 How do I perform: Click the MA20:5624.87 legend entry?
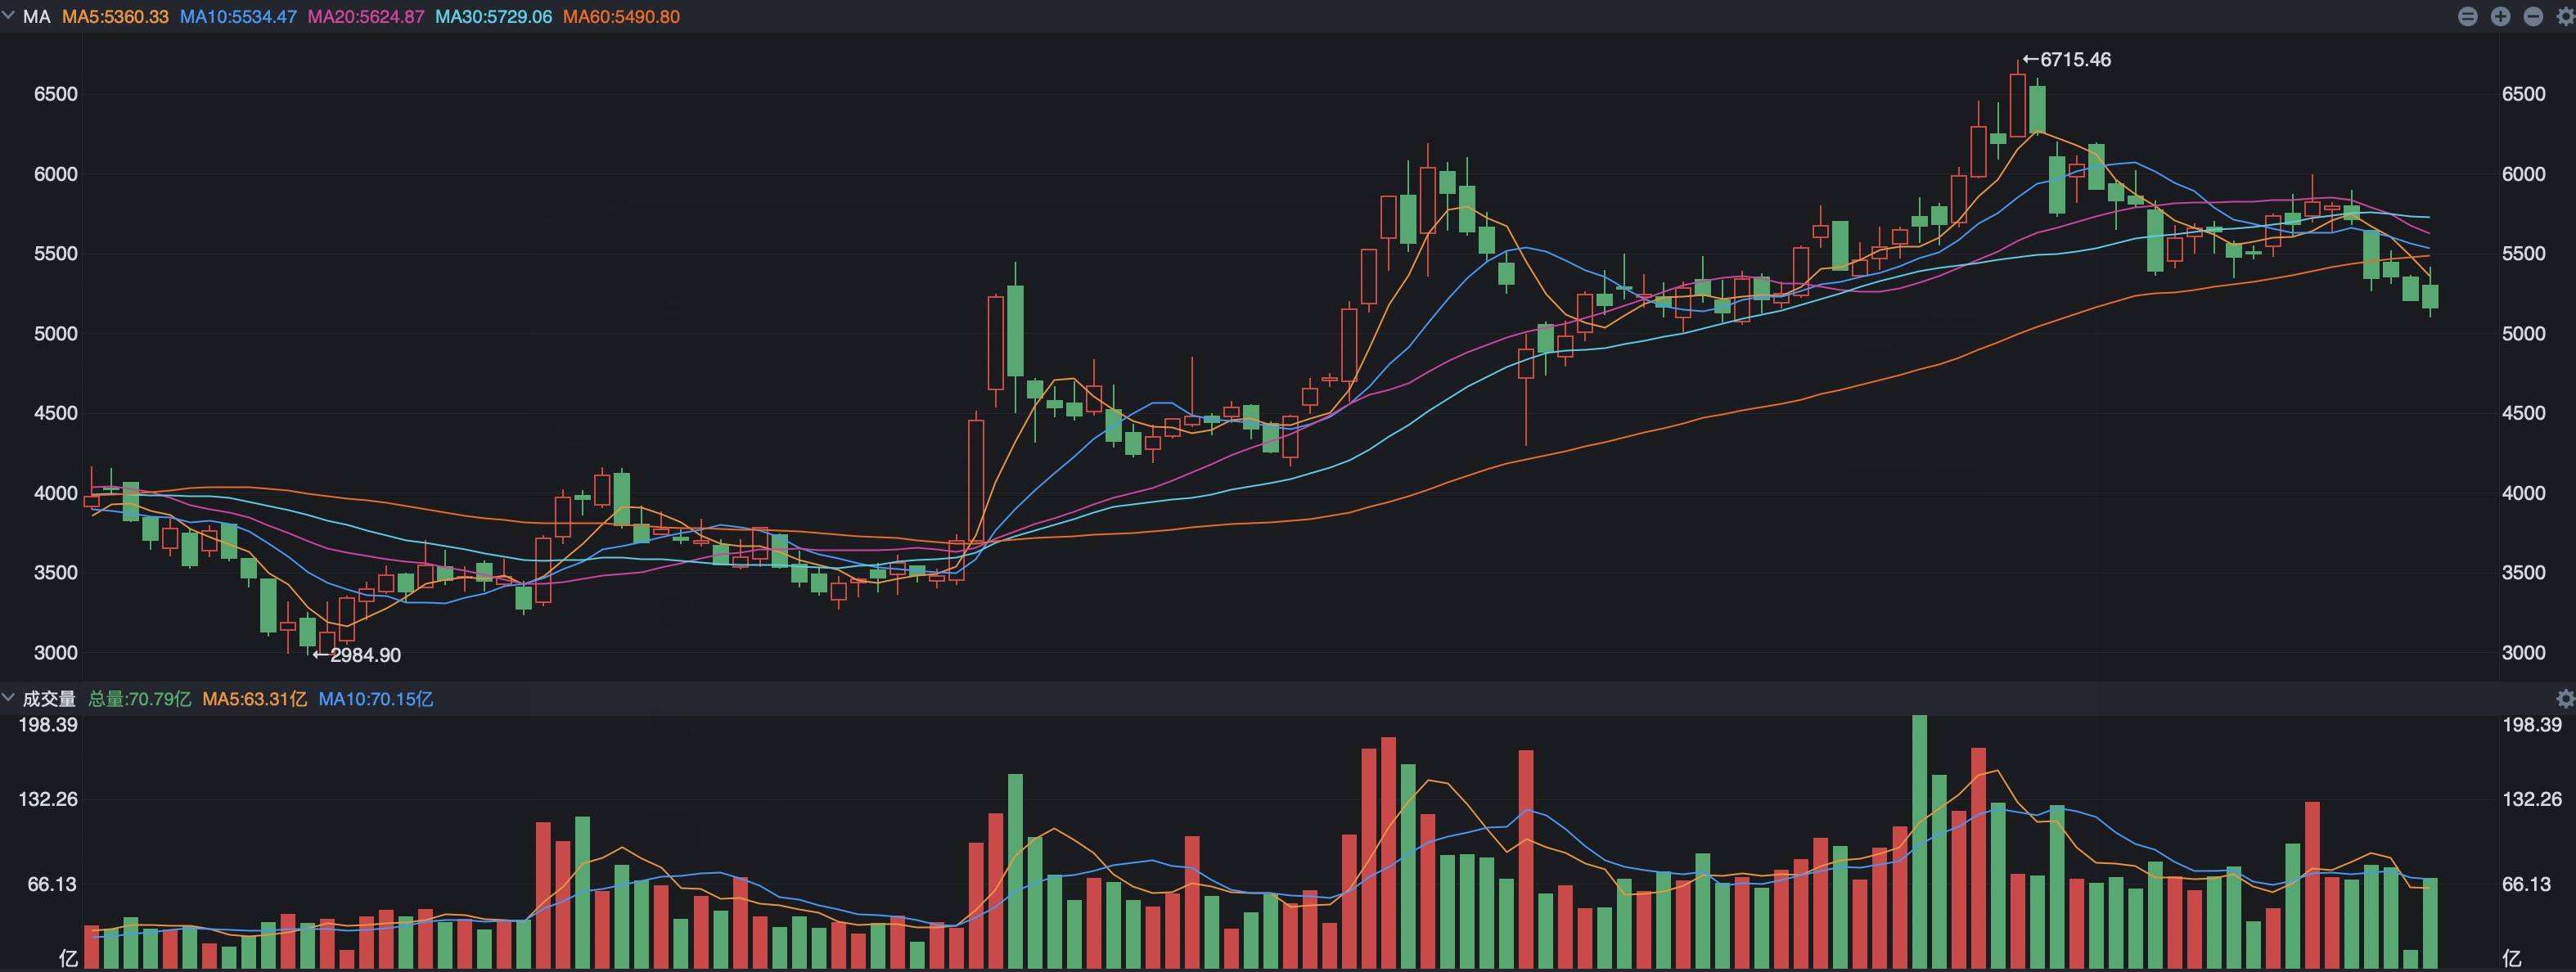pyautogui.click(x=366, y=17)
